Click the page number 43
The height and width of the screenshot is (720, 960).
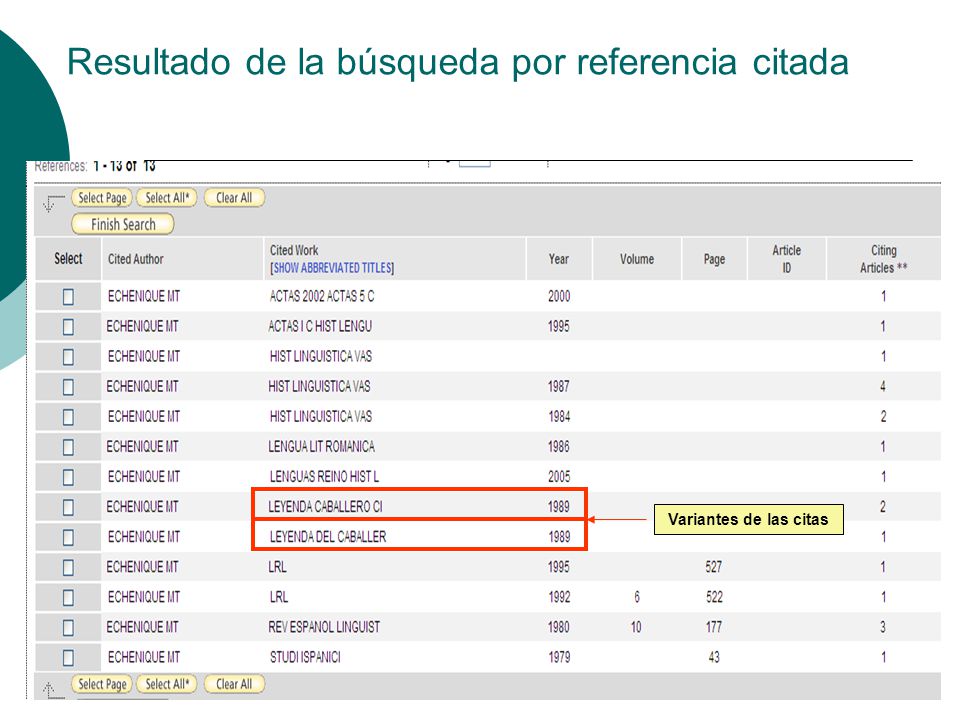tap(714, 657)
